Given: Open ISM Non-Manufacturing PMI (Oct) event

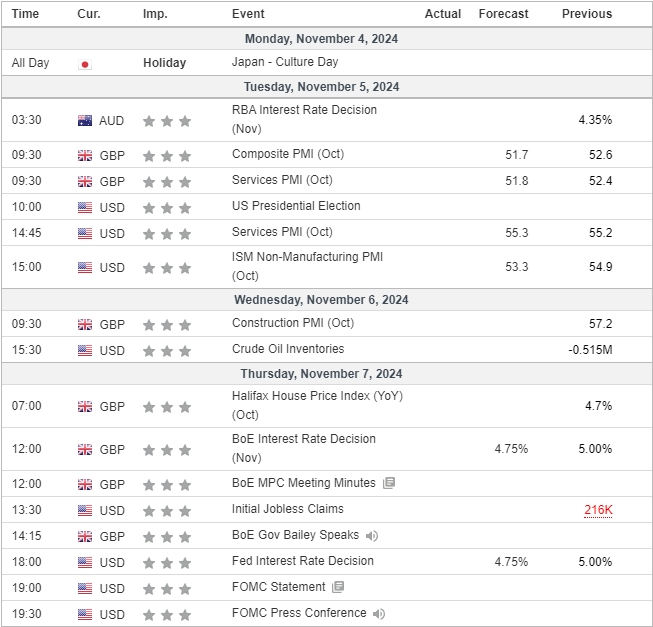Looking at the screenshot, I should click(307, 266).
